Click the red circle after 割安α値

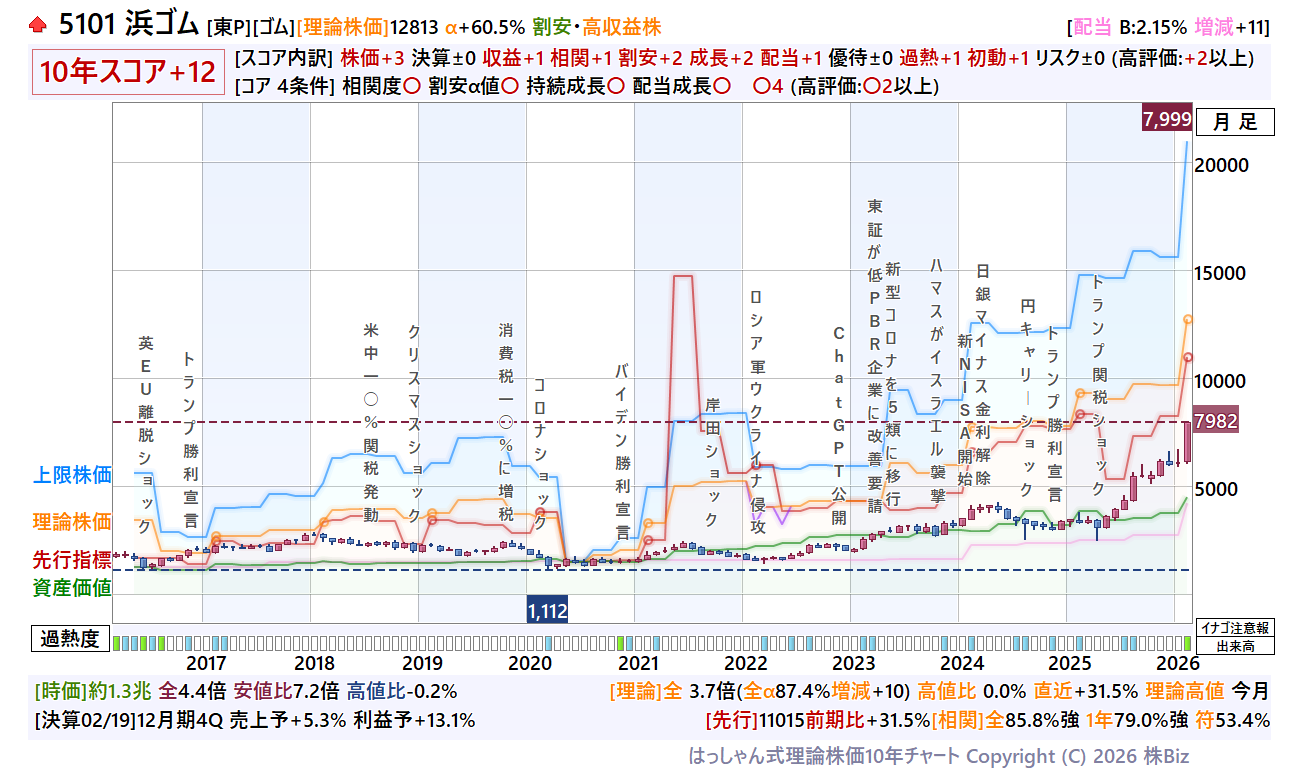coord(509,86)
